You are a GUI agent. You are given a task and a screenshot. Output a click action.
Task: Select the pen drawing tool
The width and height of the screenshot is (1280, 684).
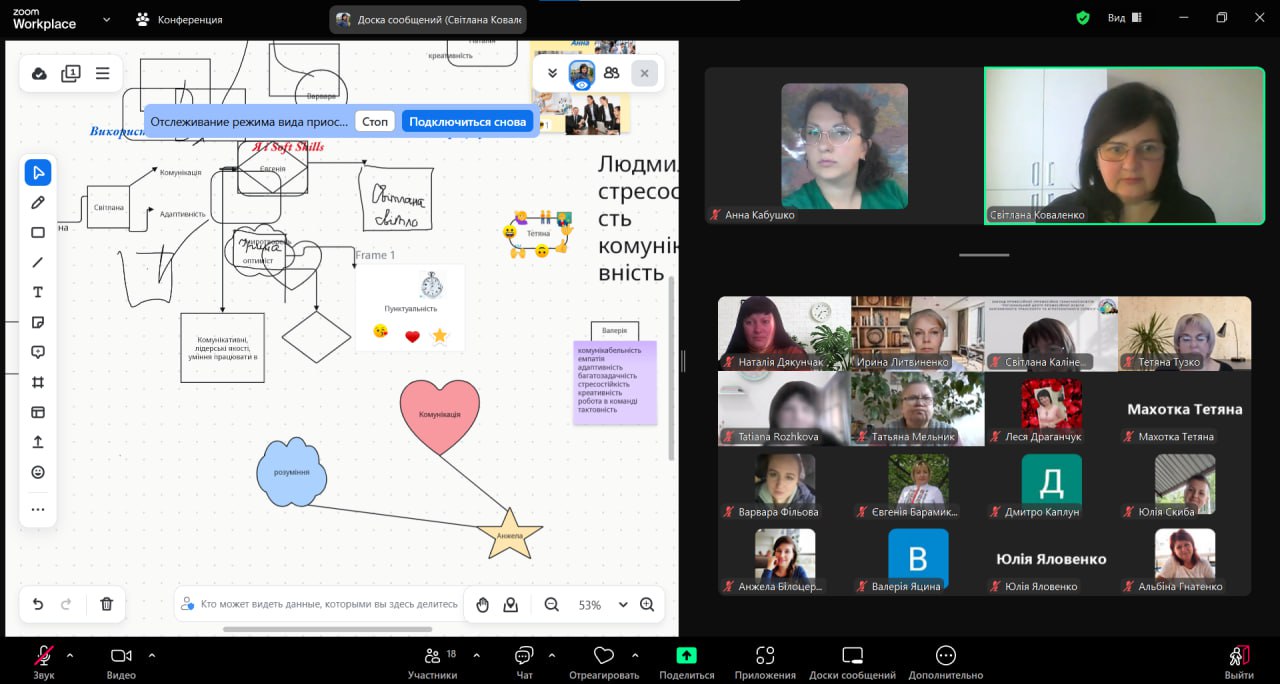point(38,202)
